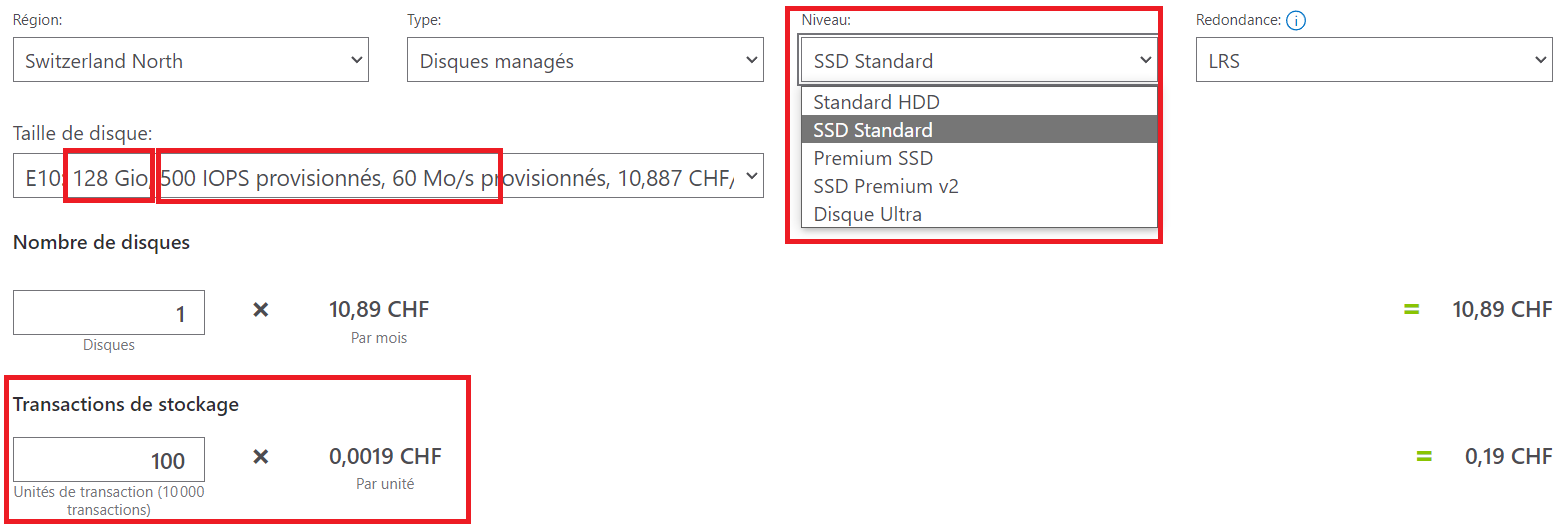The image size is (1567, 529).
Task: Select Standard HDD option
Action: (979, 102)
